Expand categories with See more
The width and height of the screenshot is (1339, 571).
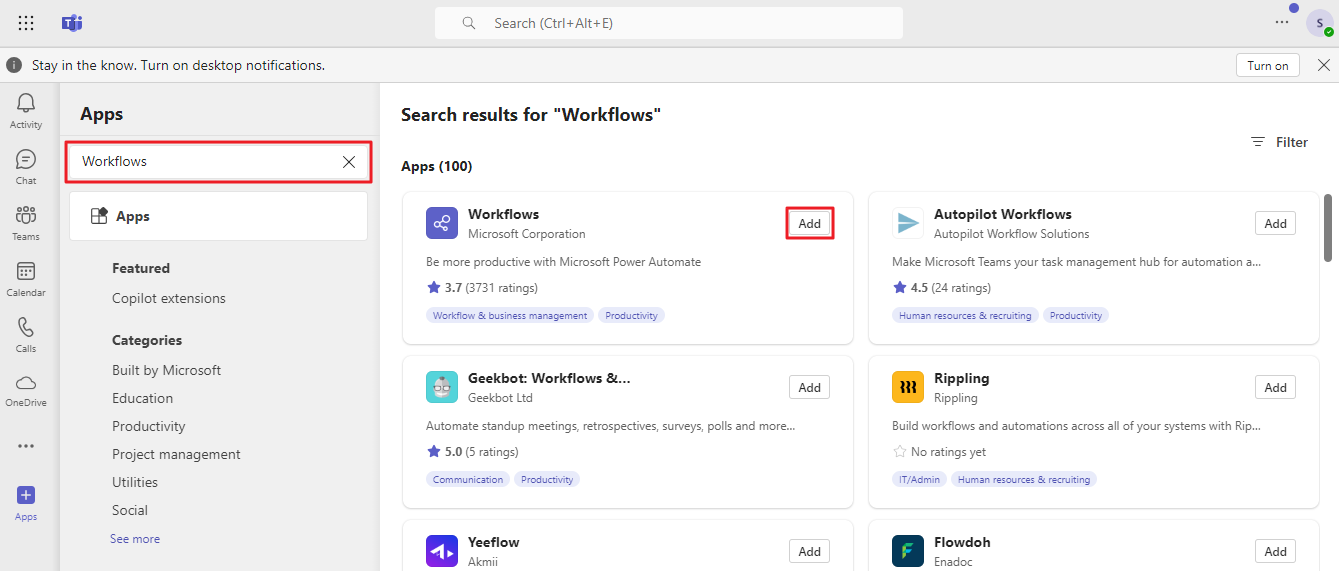click(135, 539)
